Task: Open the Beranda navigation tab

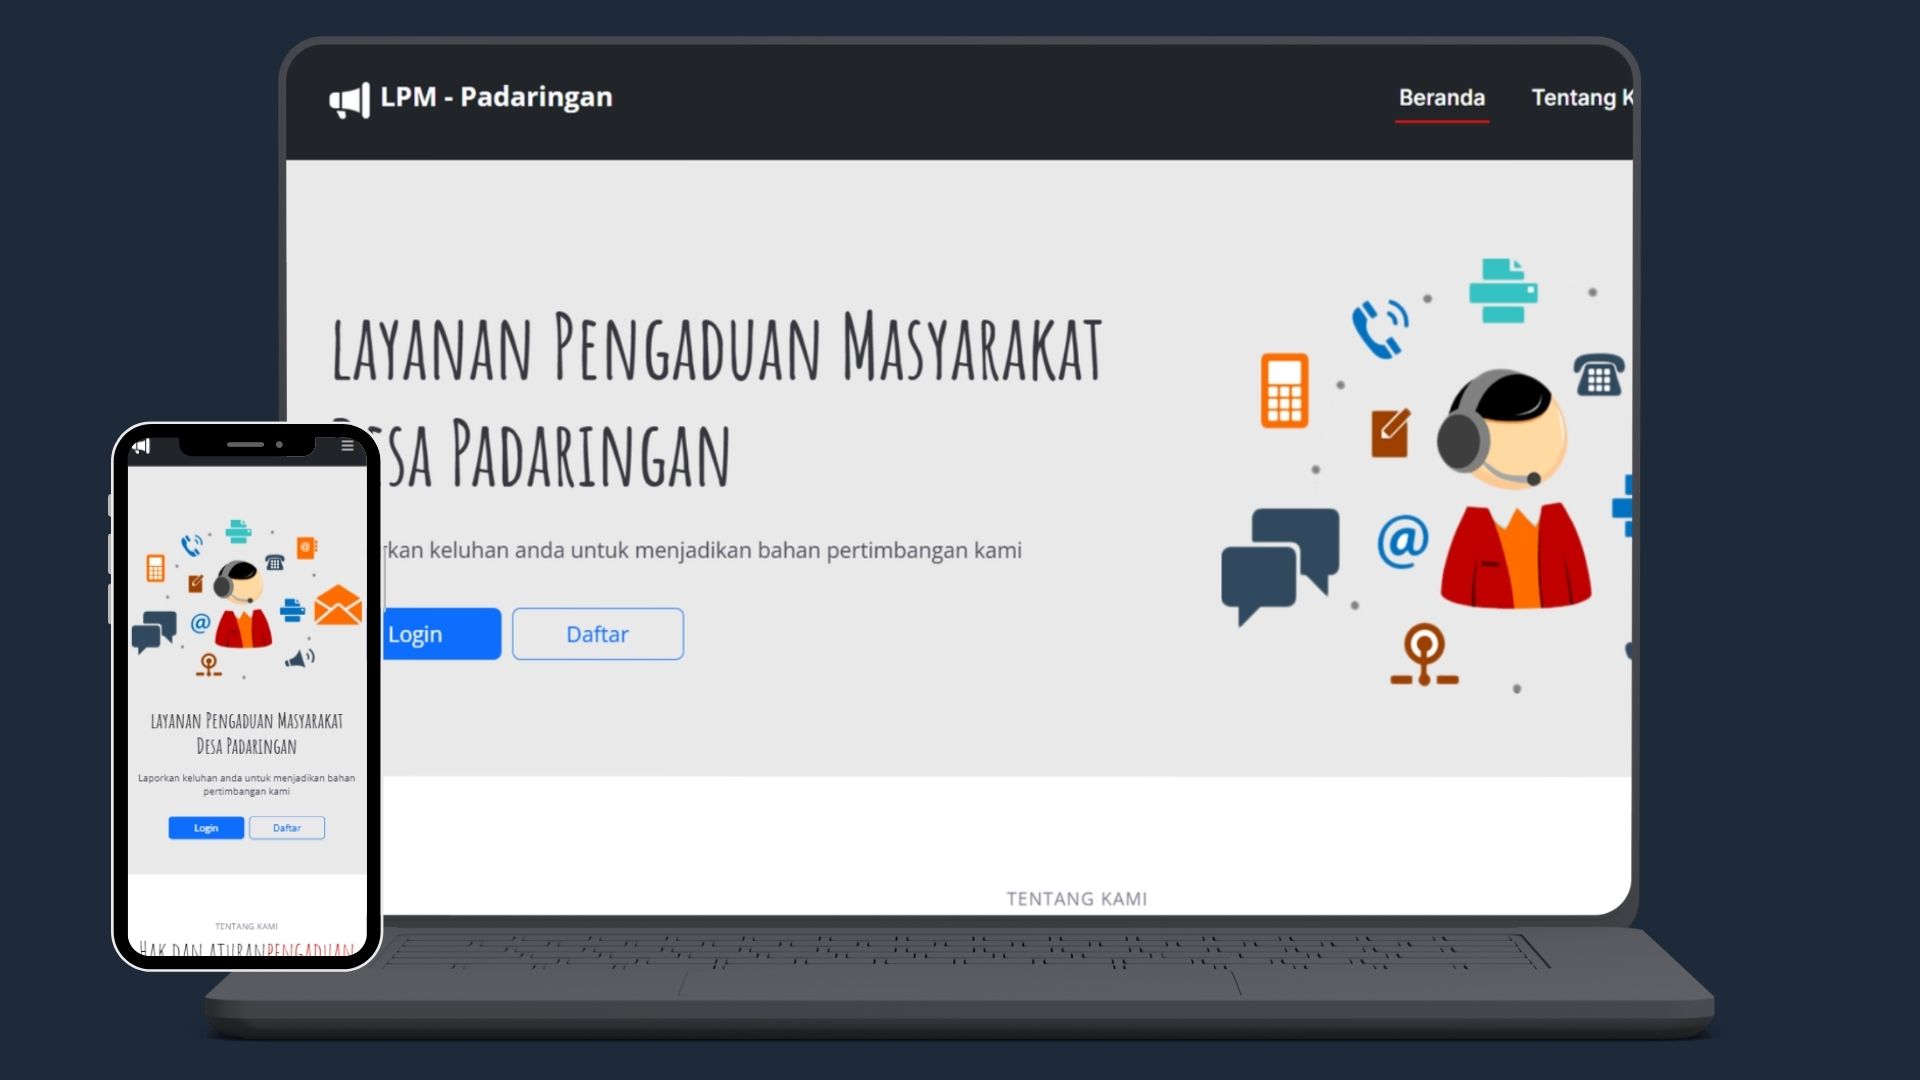Action: pos(1441,98)
